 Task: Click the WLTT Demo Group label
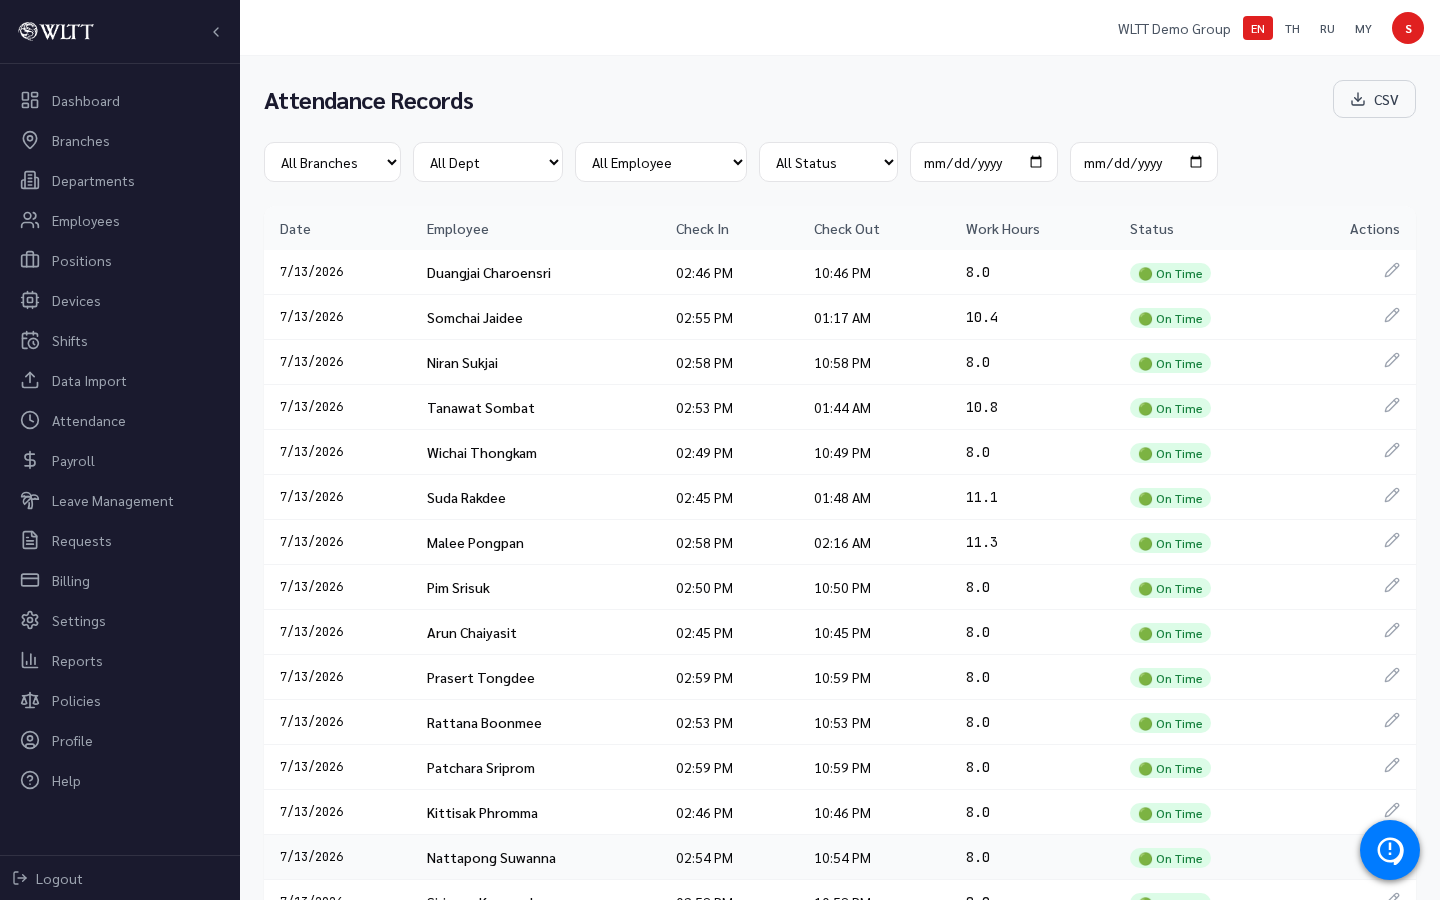pyautogui.click(x=1174, y=29)
